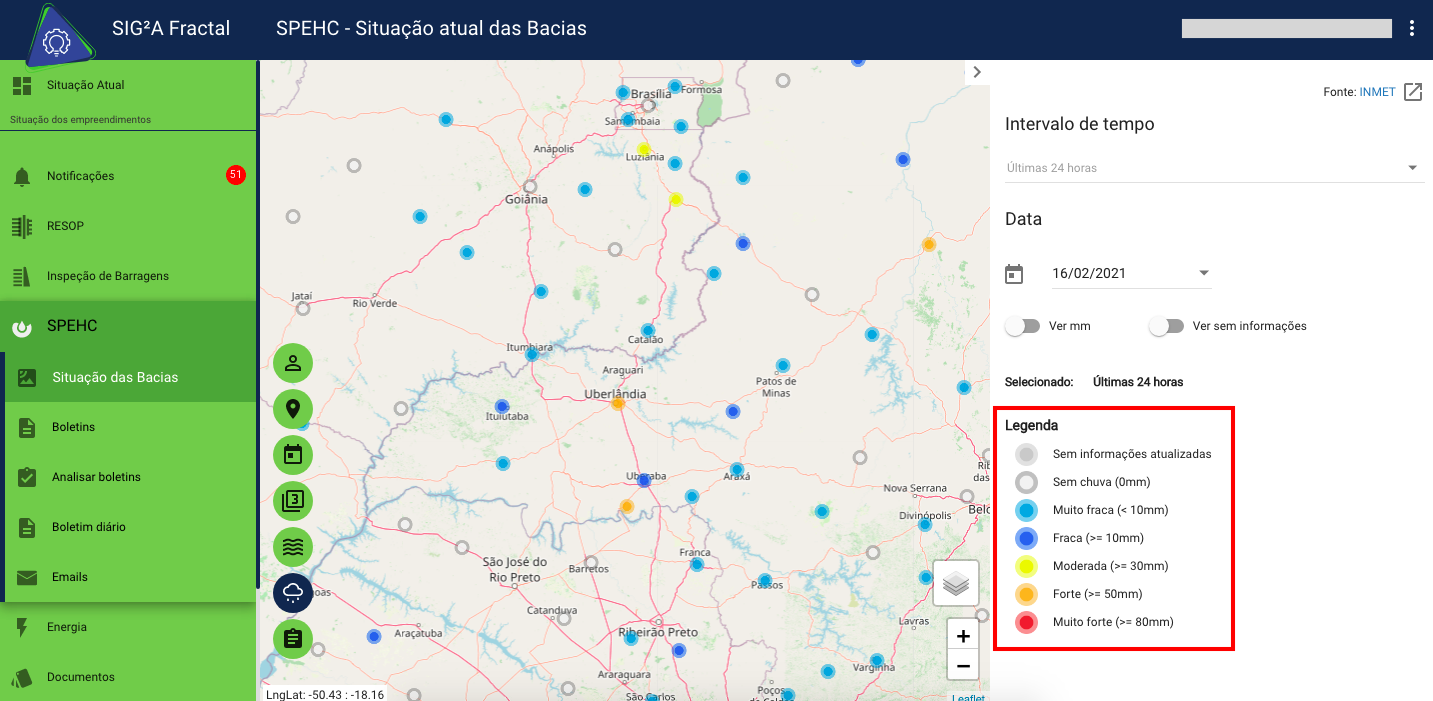Select Boletim diário menu item
Viewport: 1433px width, 701px height.
pyautogui.click(x=89, y=527)
